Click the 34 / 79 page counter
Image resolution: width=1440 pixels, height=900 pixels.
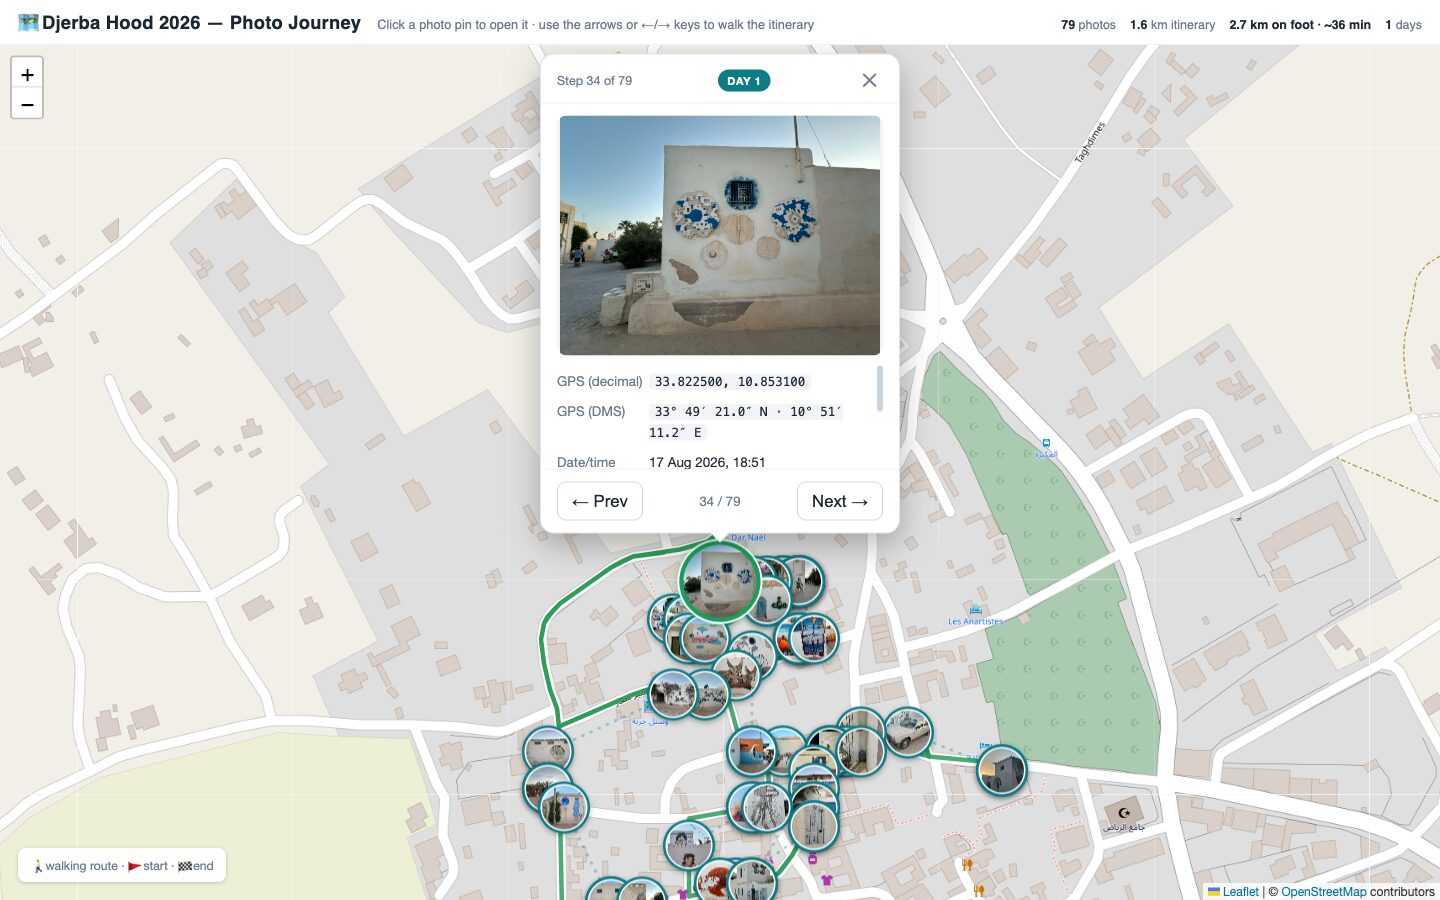click(x=720, y=501)
